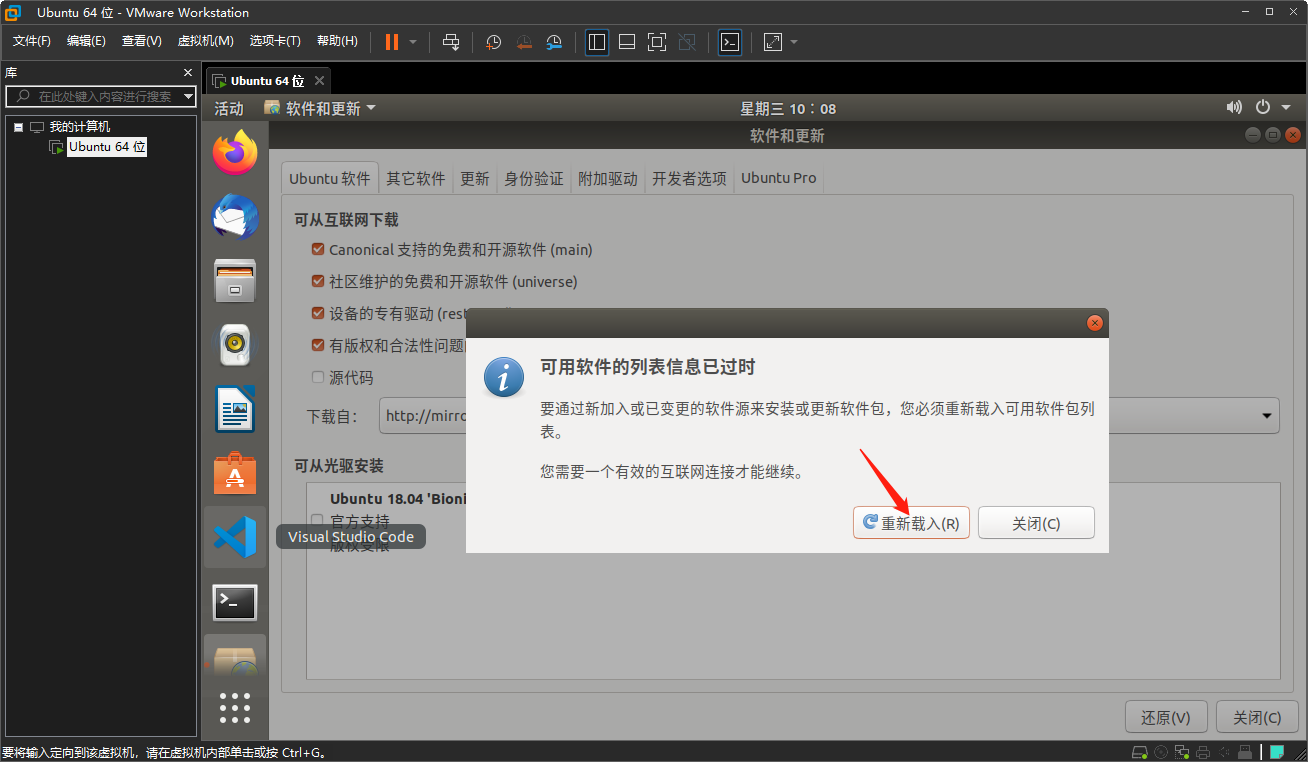Launch Visual Studio Code from dock
This screenshot has height=762, width=1308.
(x=235, y=537)
